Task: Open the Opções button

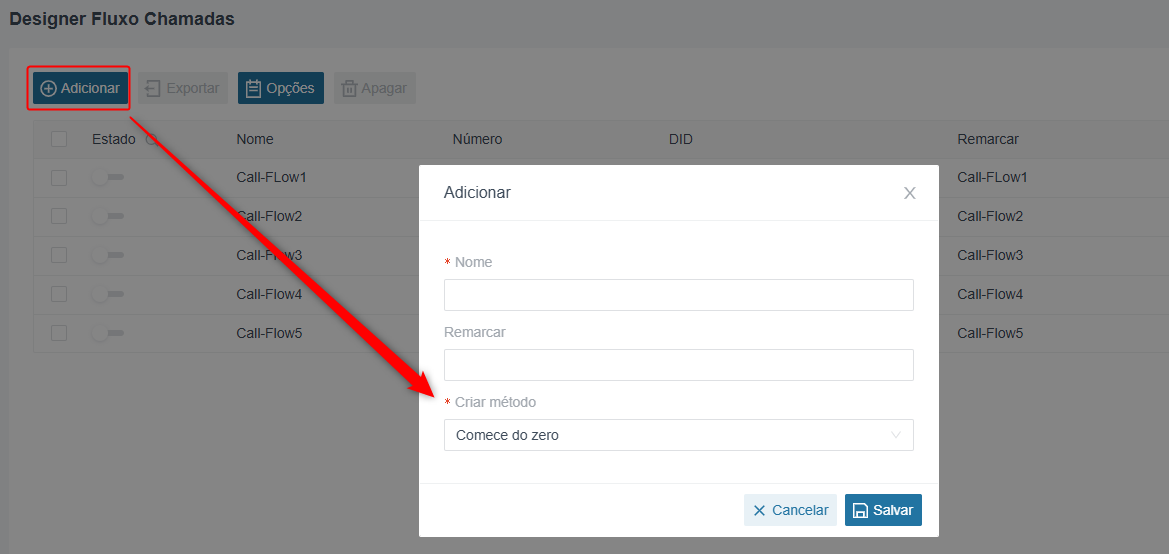Action: coord(281,88)
